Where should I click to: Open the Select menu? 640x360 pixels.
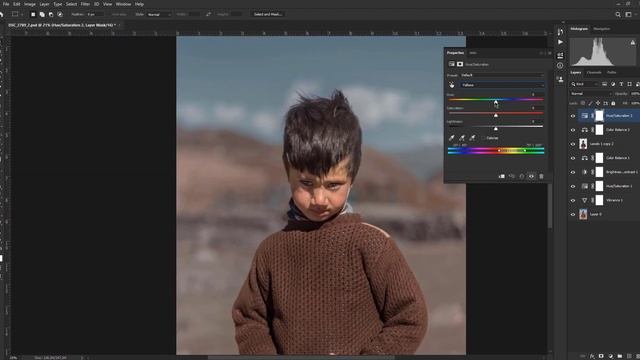point(71,4)
